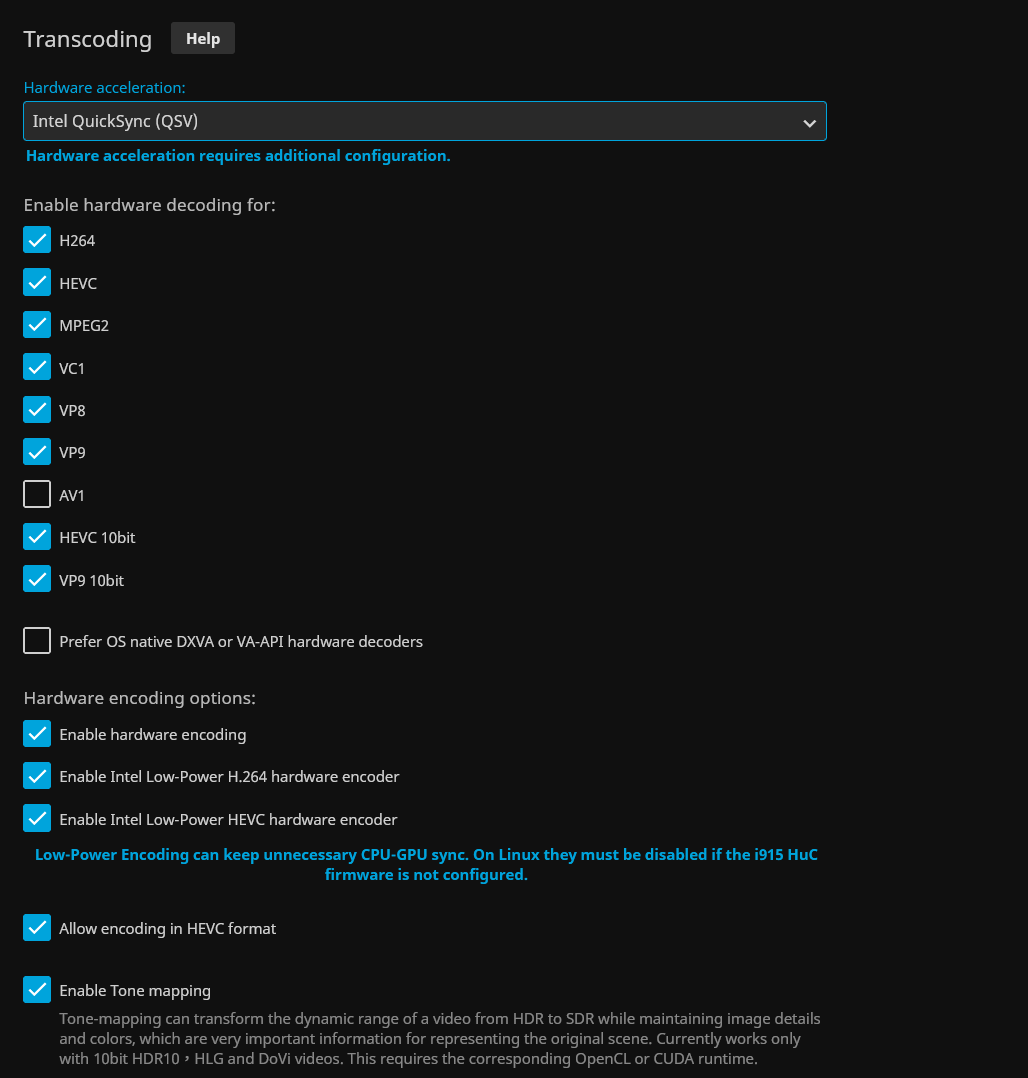
Task: Disable HEVC hardware decoding checkbox
Action: 37,283
